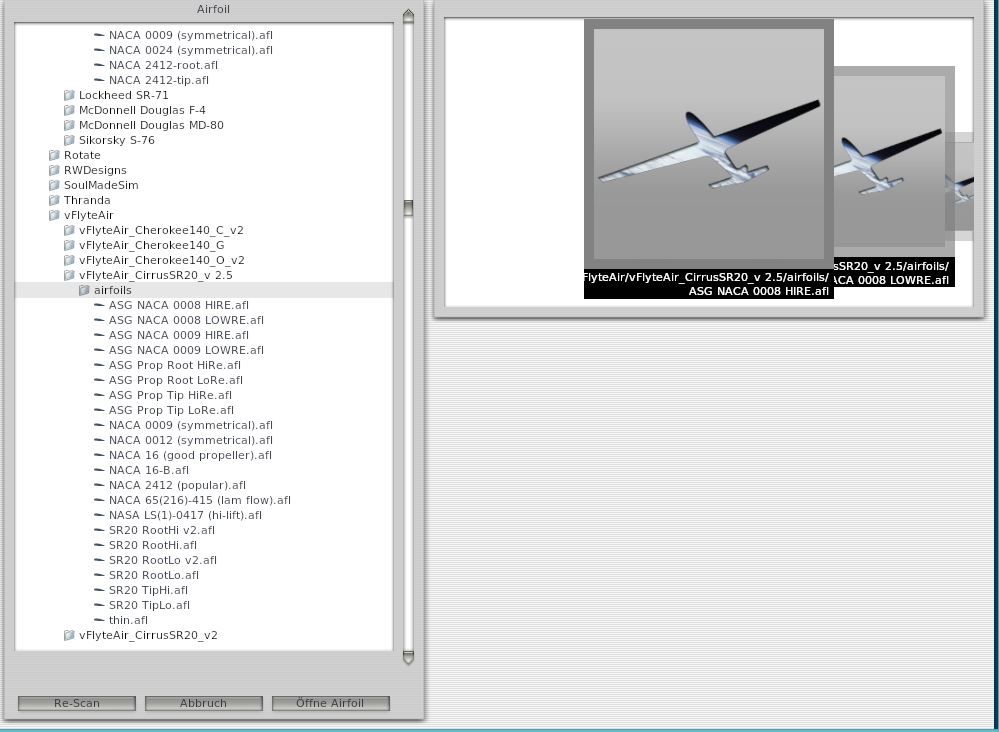Screen dimensions: 999x732
Task: Select the second airfoil preview thumbnail
Action: tap(893, 160)
